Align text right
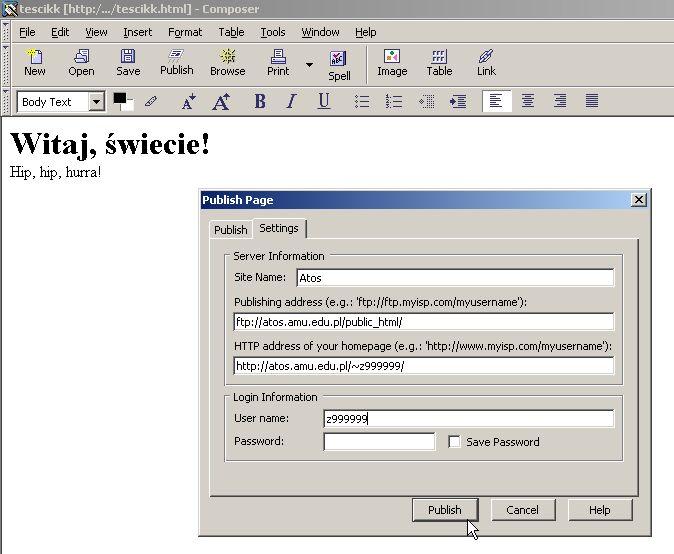 click(560, 101)
